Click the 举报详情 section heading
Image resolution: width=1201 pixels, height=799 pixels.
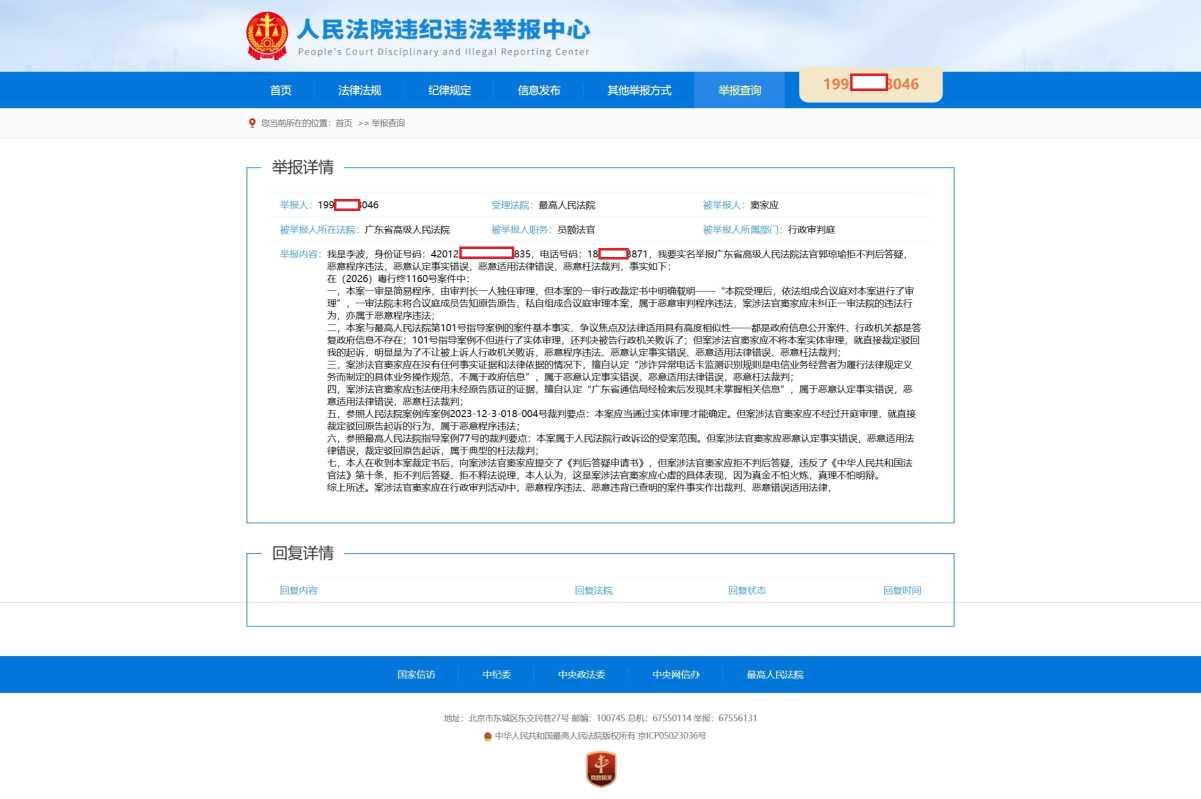[x=303, y=167]
